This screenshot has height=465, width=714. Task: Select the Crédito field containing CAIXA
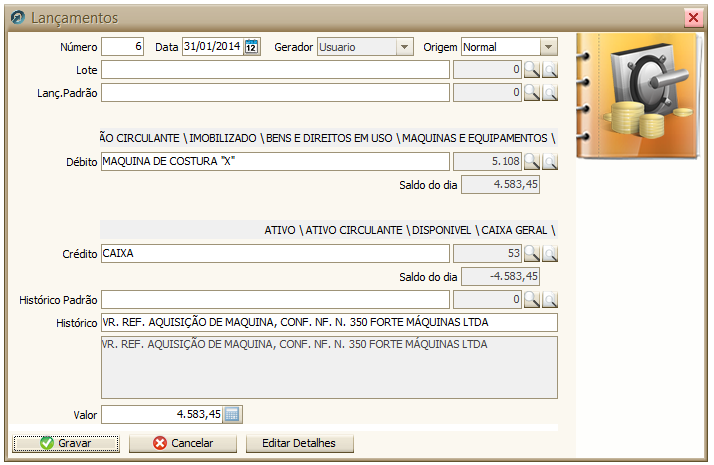pyautogui.click(x=275, y=253)
